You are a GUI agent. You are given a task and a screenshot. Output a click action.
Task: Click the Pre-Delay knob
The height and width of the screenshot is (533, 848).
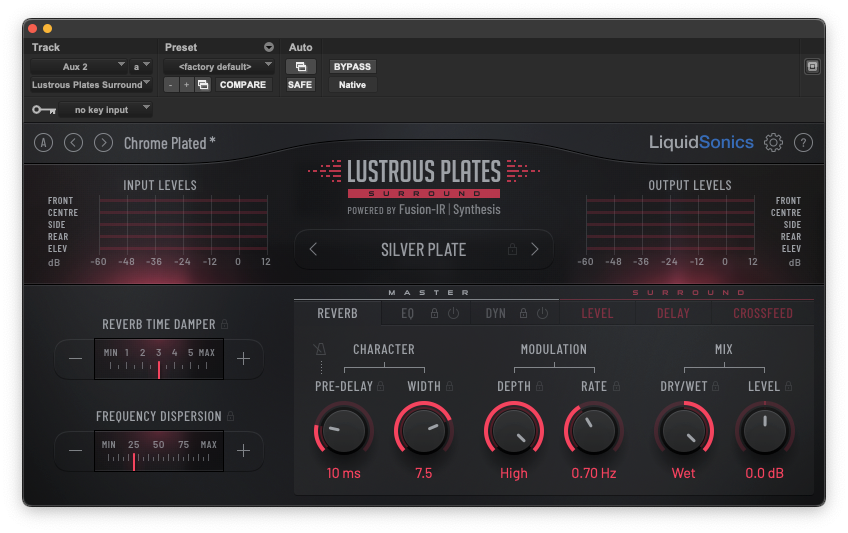tap(343, 430)
